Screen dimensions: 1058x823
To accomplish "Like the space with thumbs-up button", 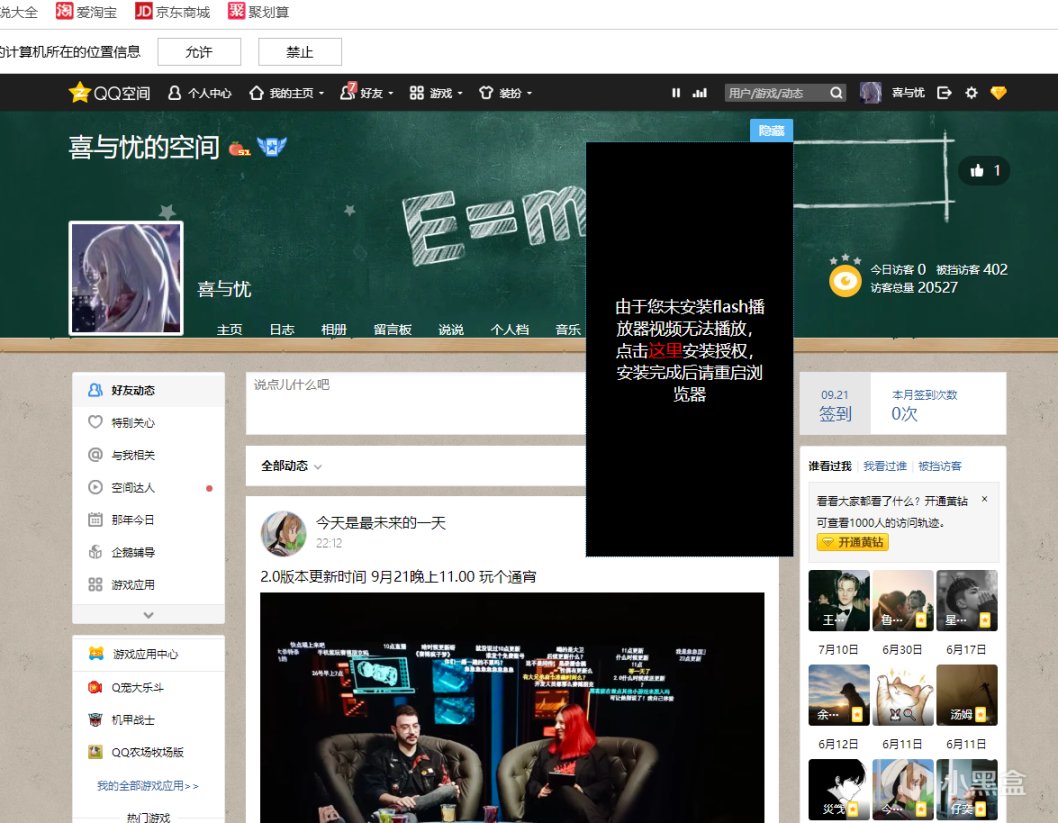I will click(x=984, y=171).
